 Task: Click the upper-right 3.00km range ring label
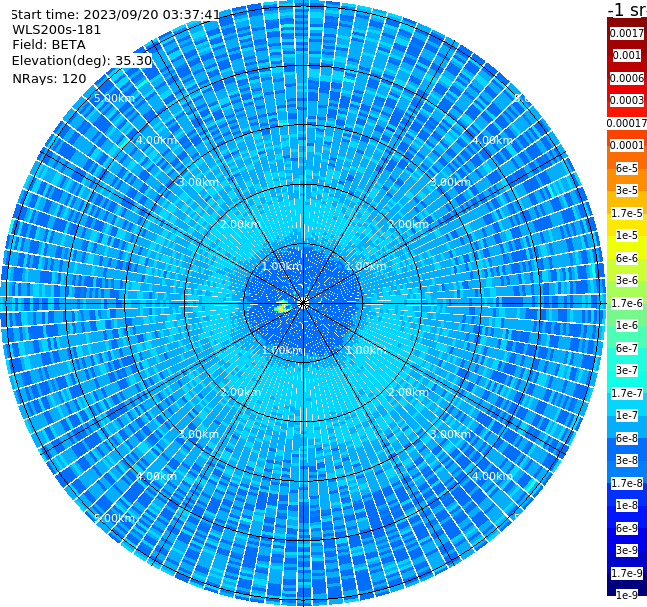[450, 182]
